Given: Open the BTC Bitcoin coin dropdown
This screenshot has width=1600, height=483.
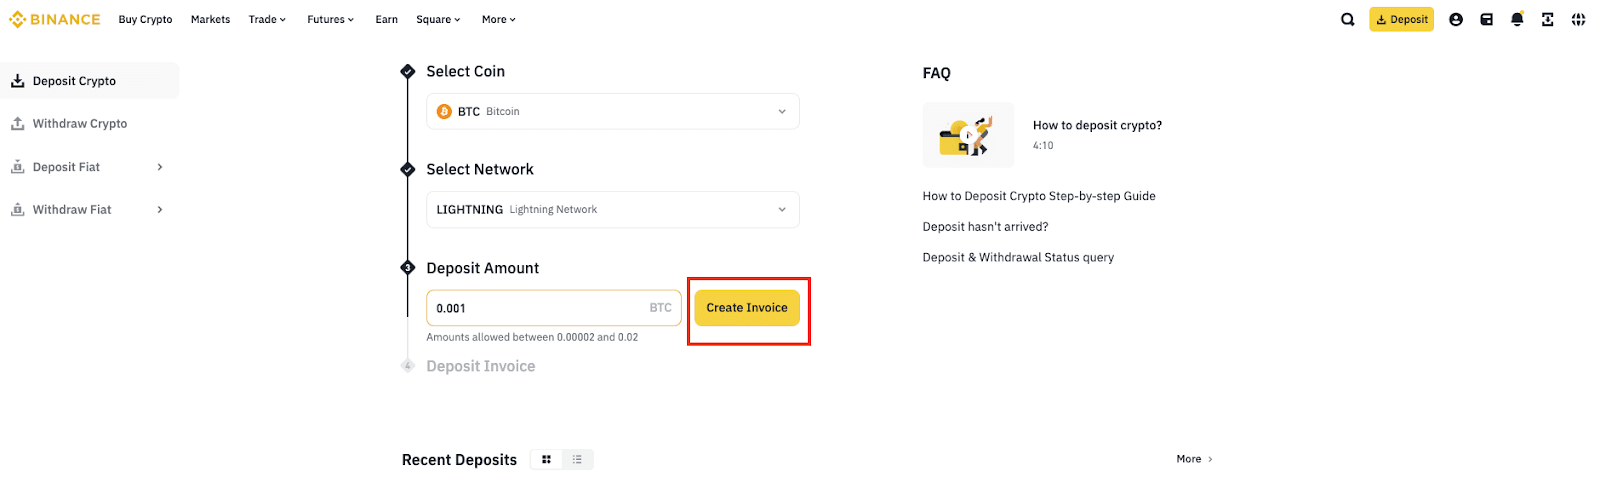Looking at the screenshot, I should click(612, 111).
